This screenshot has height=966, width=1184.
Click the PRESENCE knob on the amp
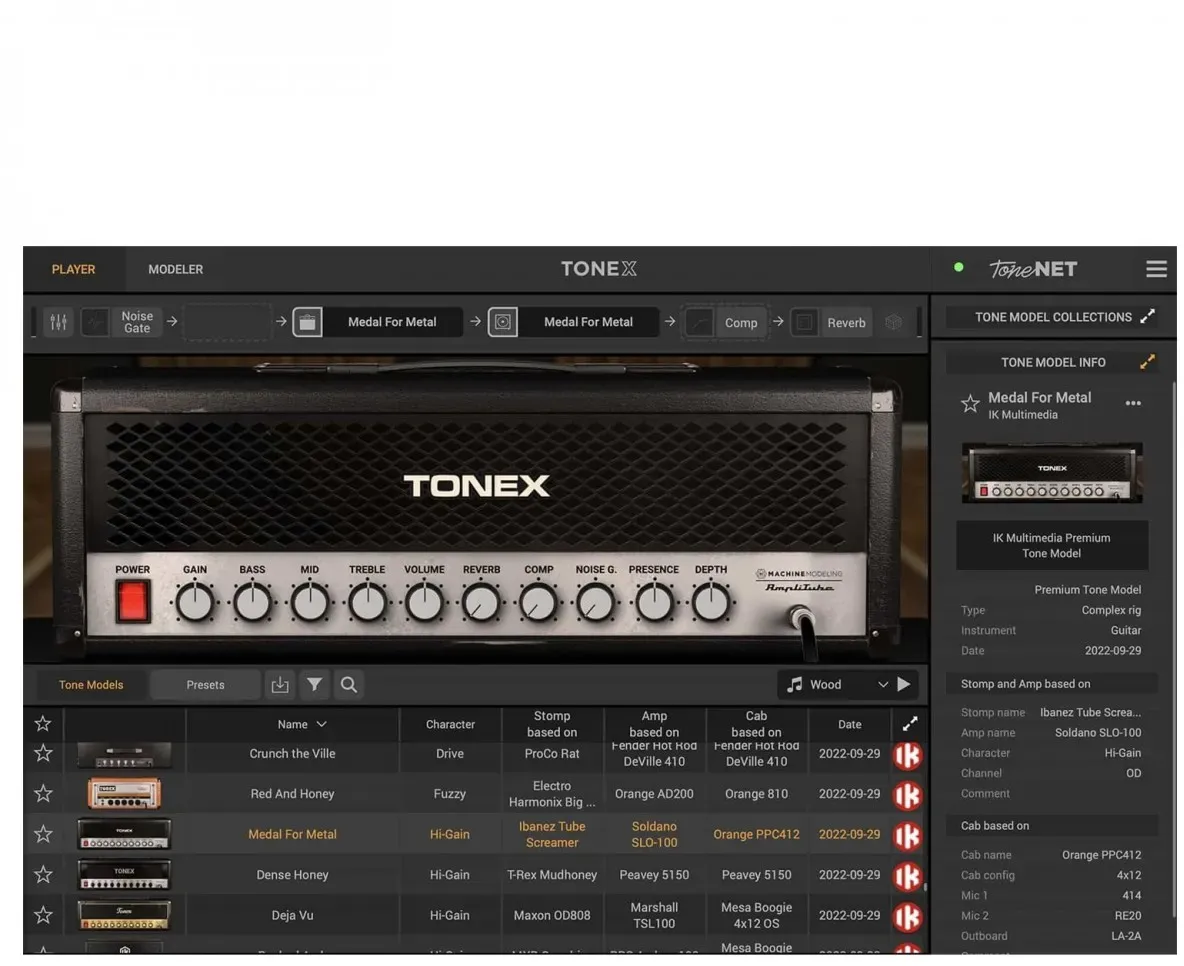(654, 603)
